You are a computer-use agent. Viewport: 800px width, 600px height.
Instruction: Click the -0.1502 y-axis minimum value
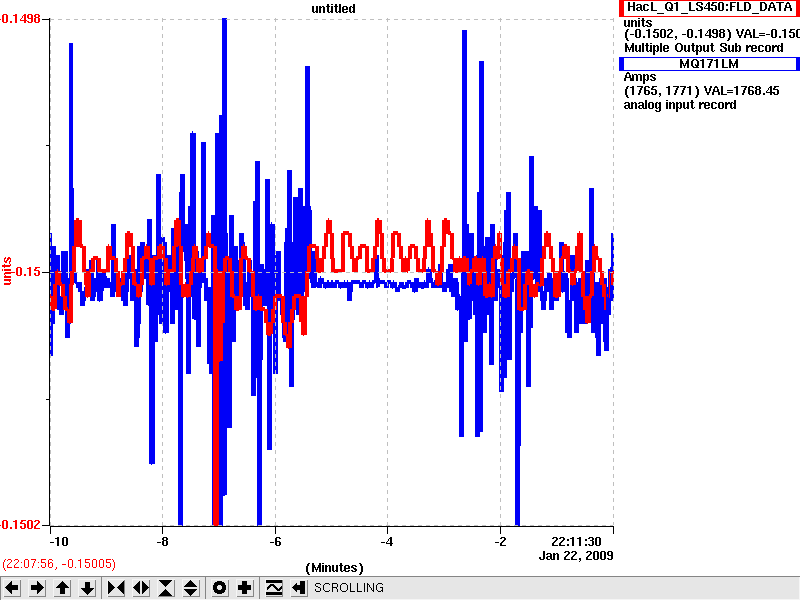19,525
